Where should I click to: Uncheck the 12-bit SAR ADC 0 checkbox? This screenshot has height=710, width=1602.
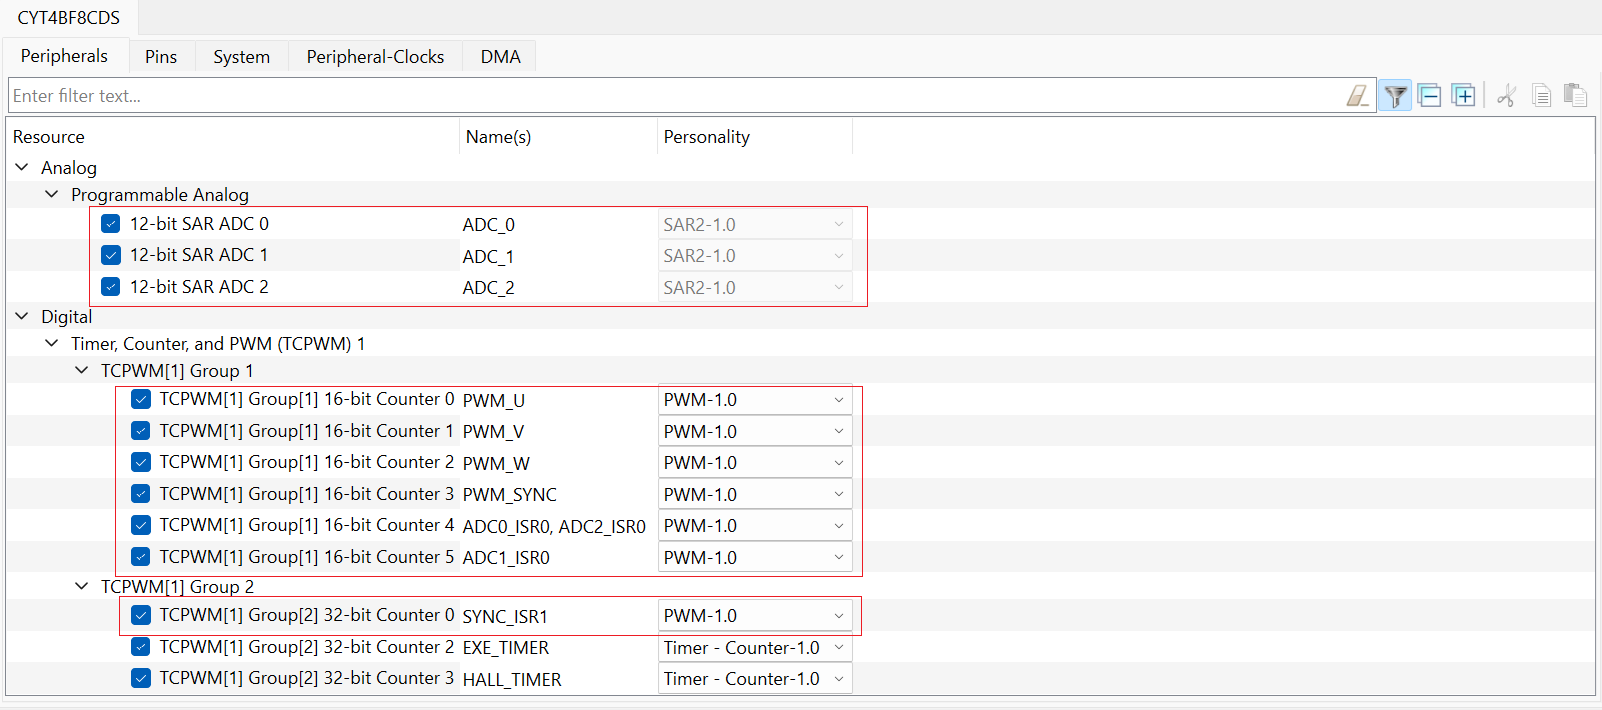[x=111, y=224]
